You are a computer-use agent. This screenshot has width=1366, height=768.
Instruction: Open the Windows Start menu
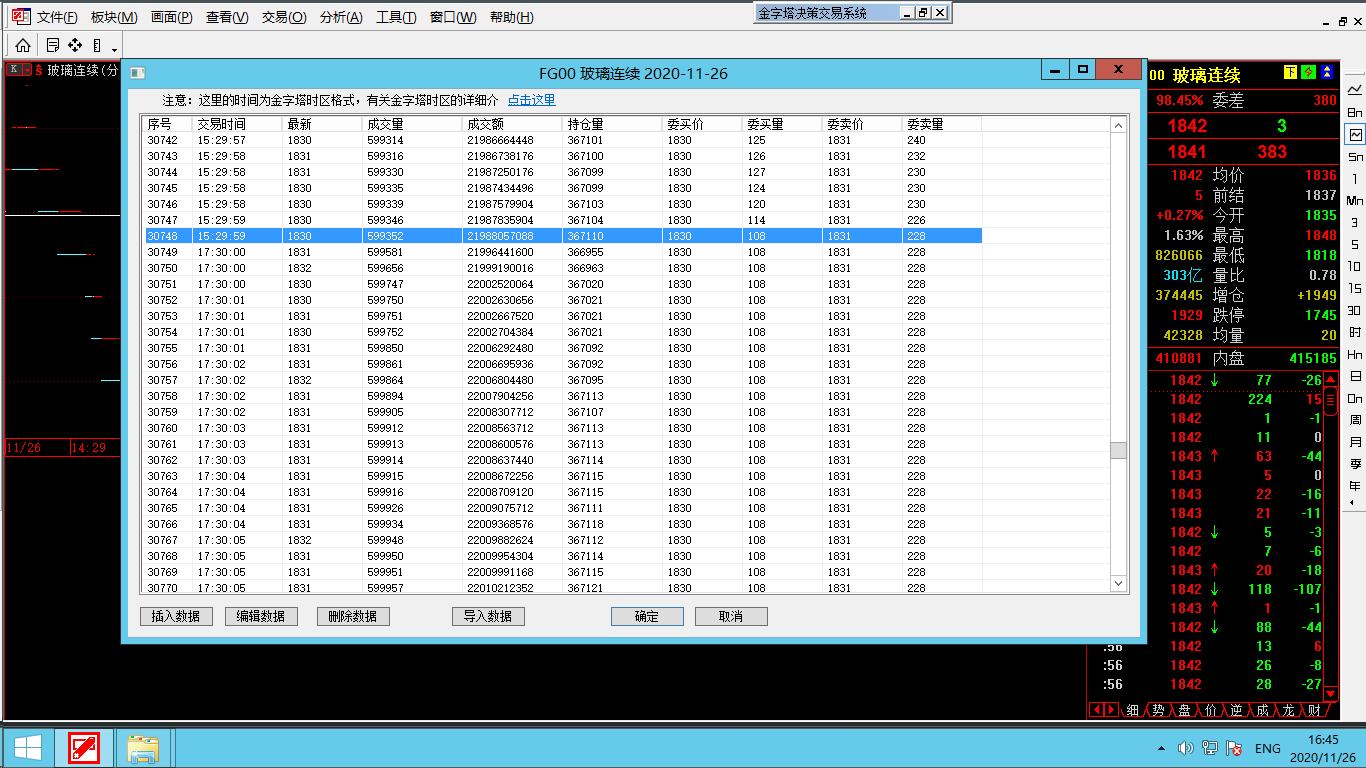coord(27,748)
